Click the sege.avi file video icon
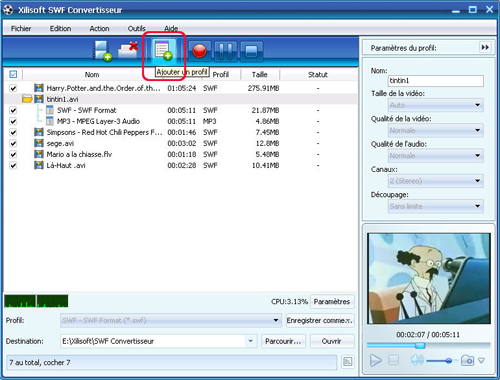This screenshot has height=380, width=500. [x=39, y=143]
